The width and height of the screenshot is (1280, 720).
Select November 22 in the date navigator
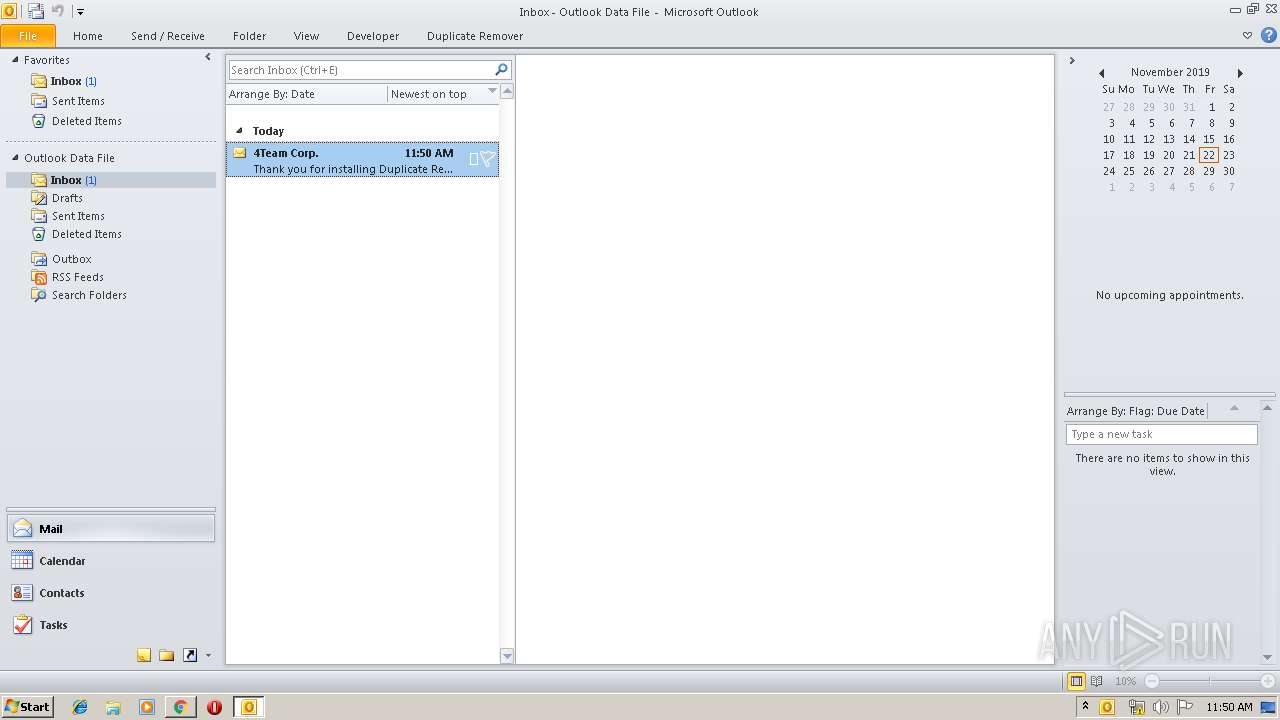click(x=1209, y=155)
